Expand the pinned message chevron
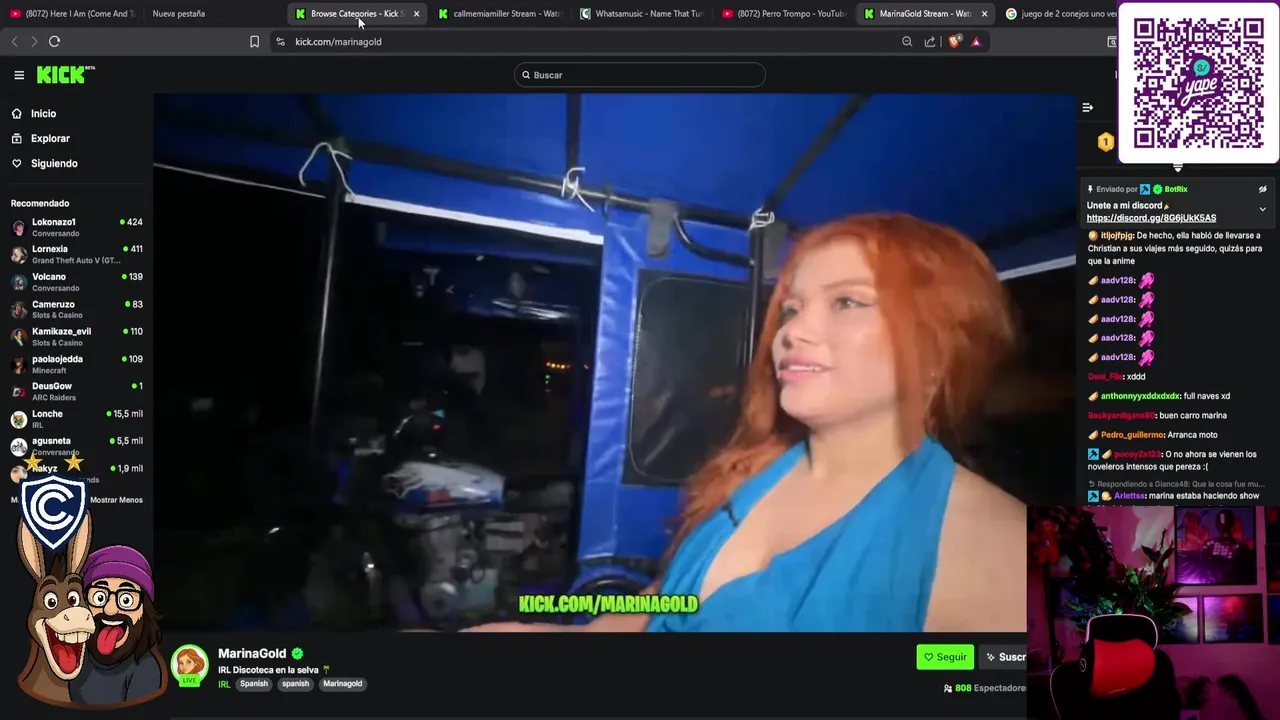1280x720 pixels. [1262, 209]
